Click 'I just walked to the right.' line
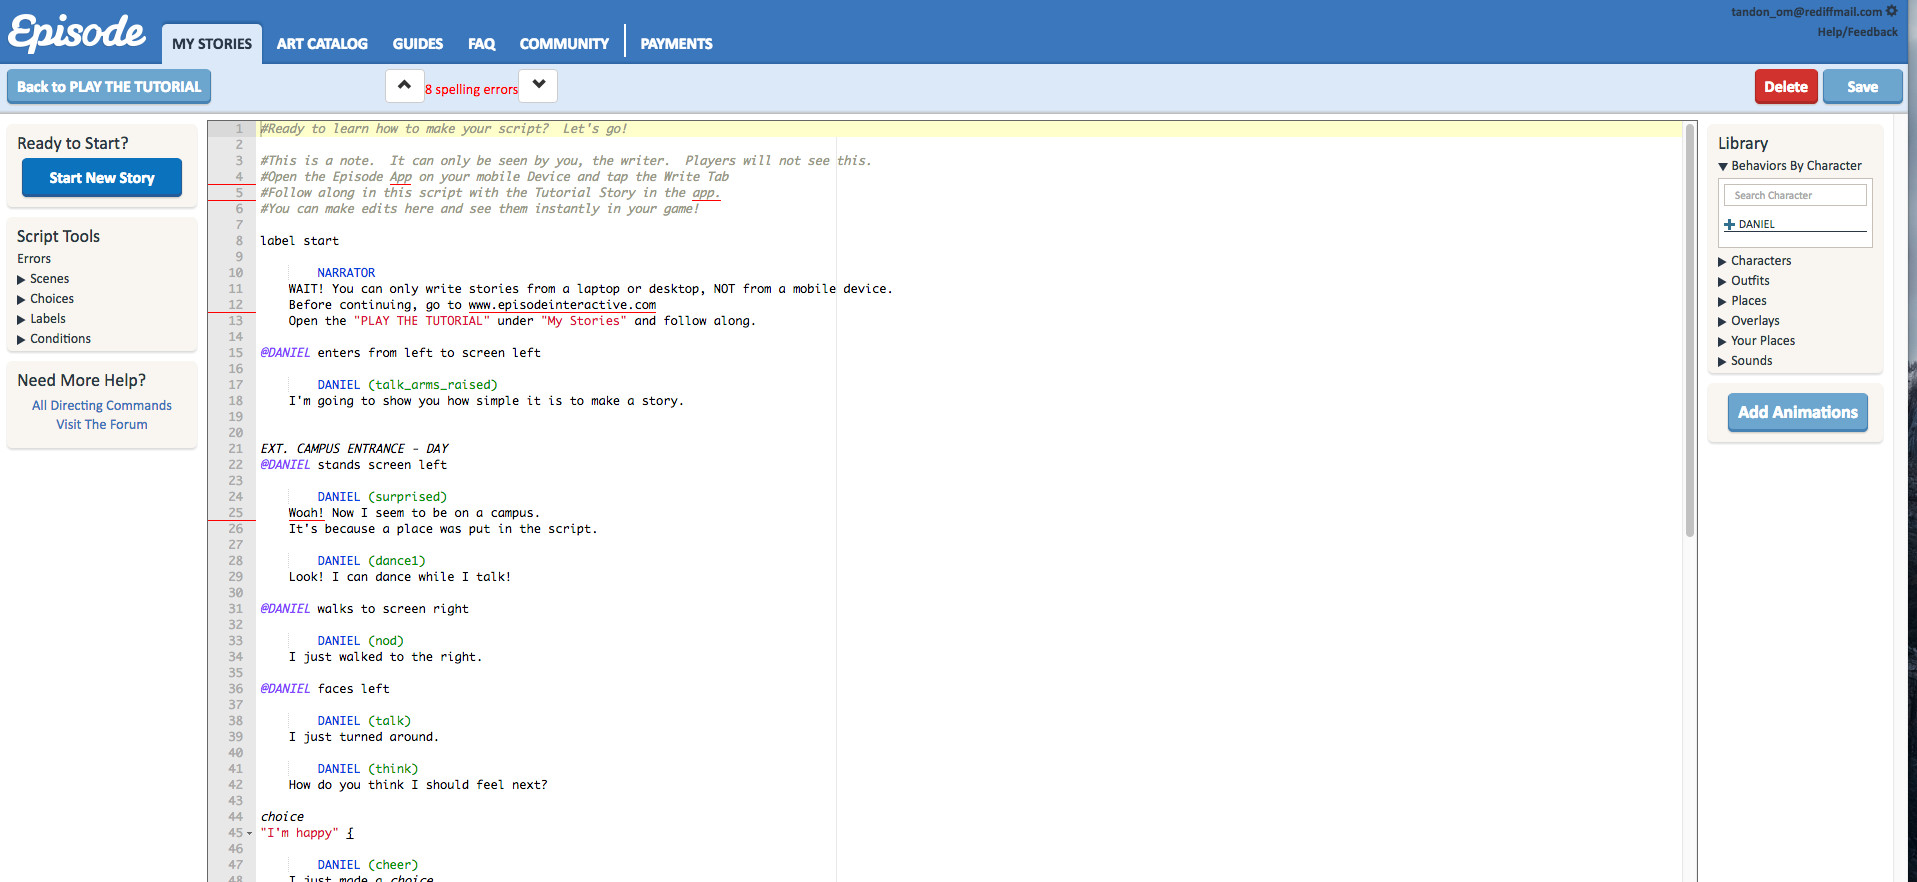Viewport: 1917px width, 882px height. pos(385,657)
